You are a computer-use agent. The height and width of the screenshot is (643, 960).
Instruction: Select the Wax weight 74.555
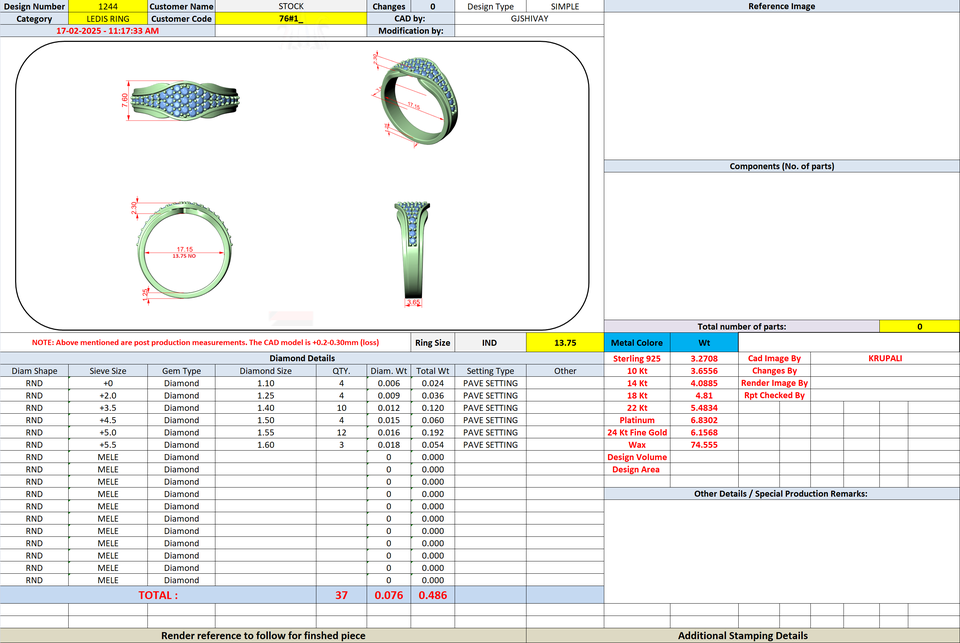(704, 445)
